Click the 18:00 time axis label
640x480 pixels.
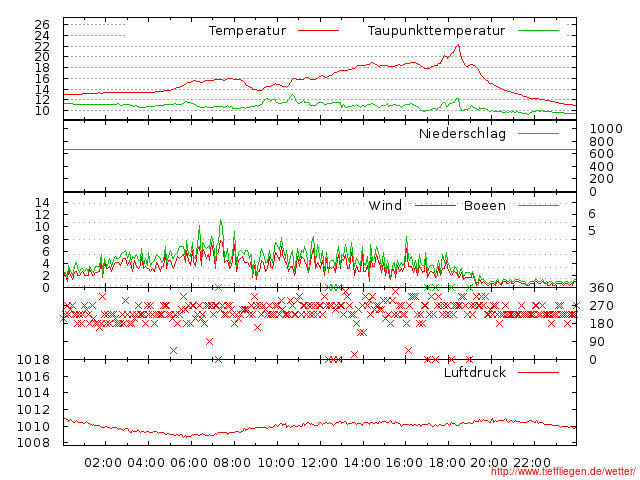pyautogui.click(x=447, y=463)
